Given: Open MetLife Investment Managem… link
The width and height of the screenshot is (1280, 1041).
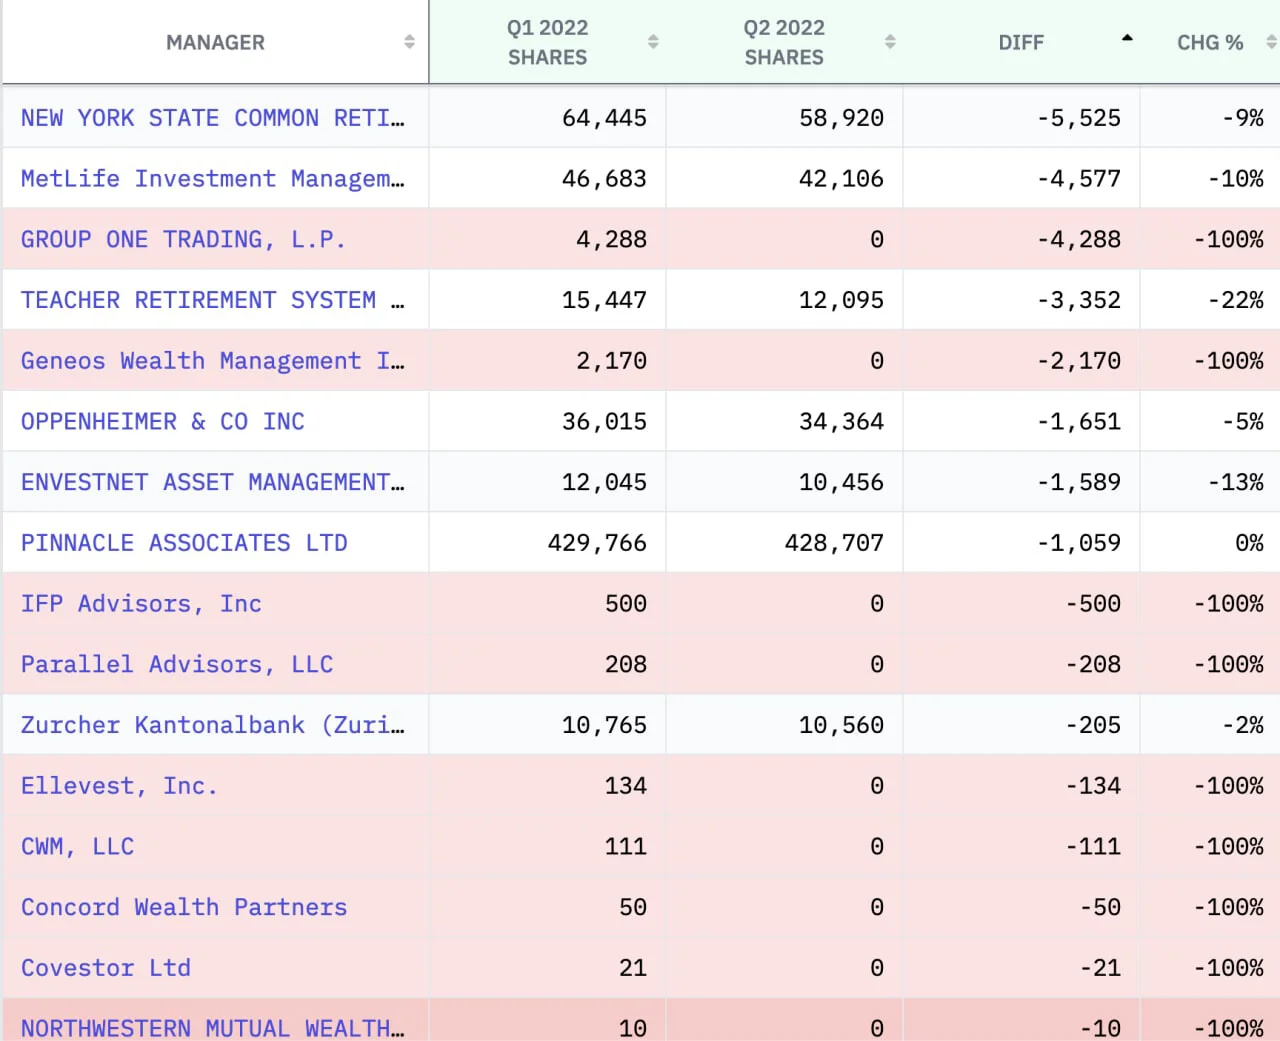Looking at the screenshot, I should click(x=213, y=179).
